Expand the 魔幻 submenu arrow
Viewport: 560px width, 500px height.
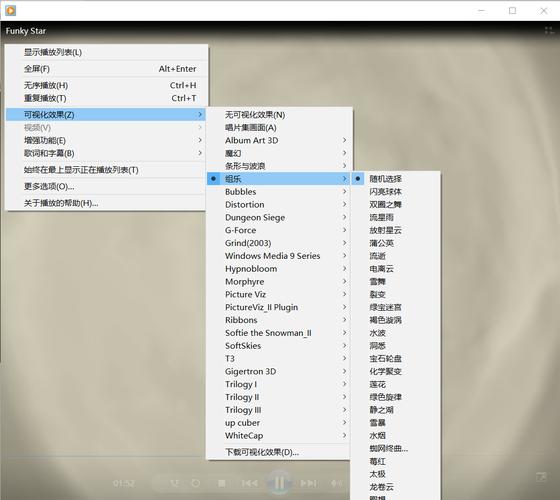coord(344,153)
